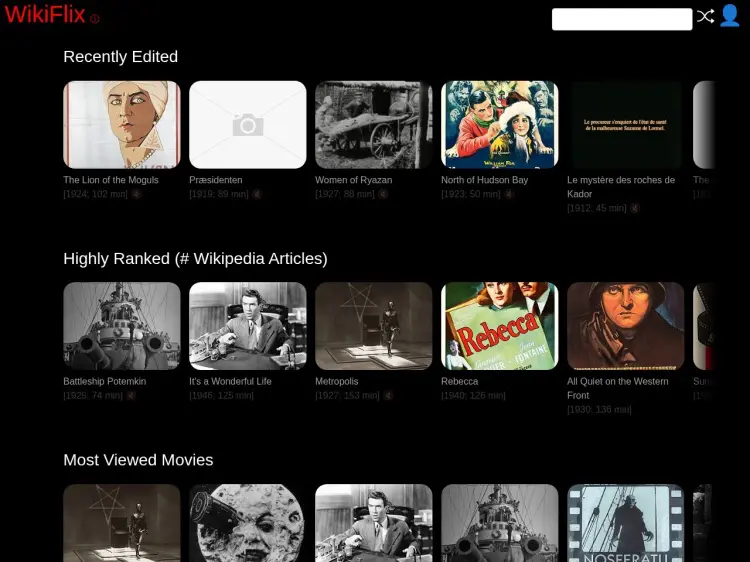Viewport: 750px width, 562px height.
Task: Click the 'Women of Ryazan' title
Action: click(353, 180)
